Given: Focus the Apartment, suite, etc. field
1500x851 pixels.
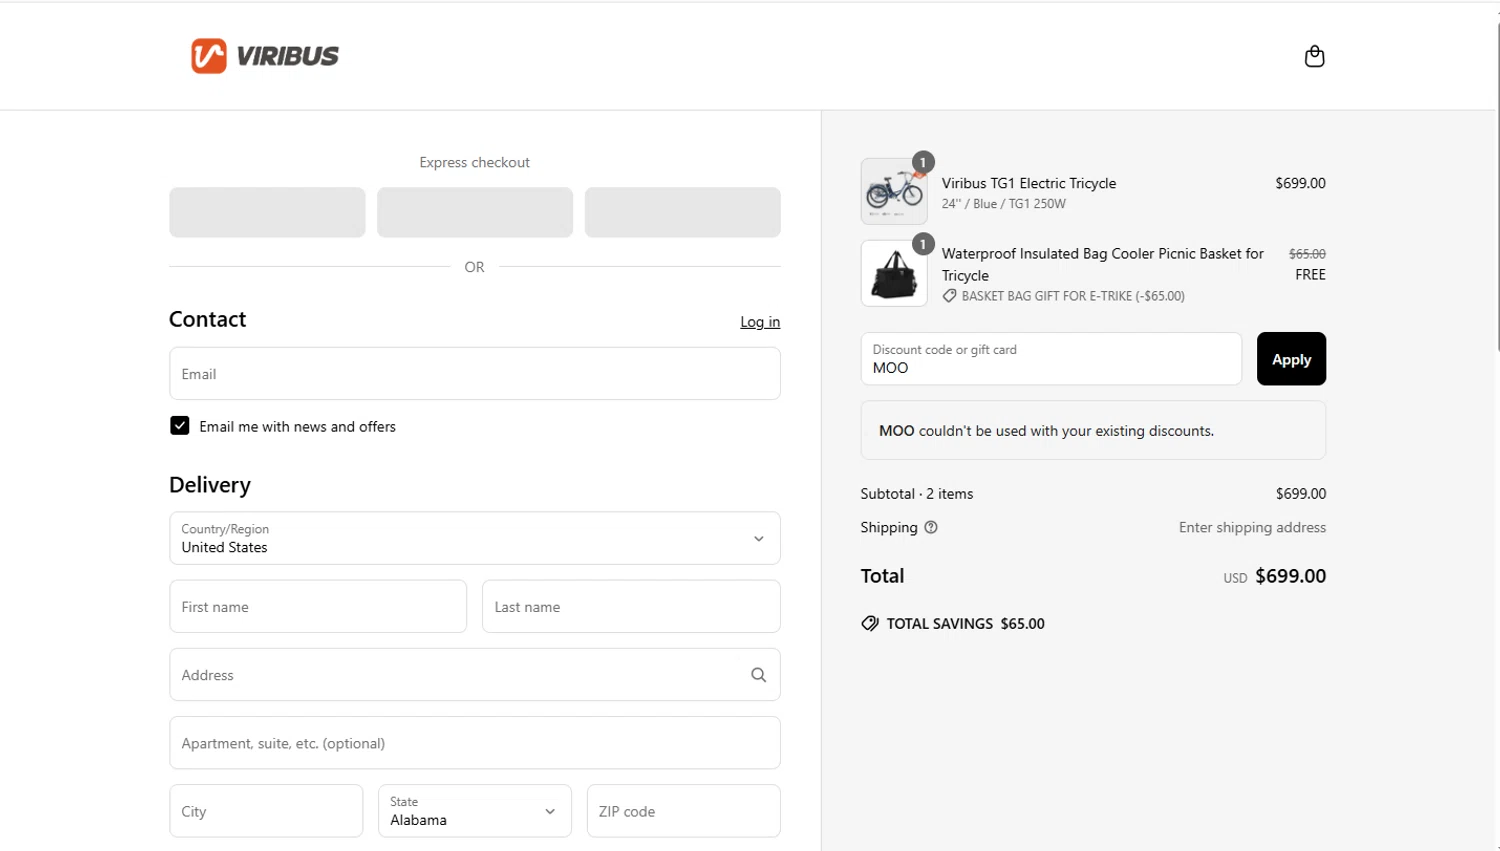Looking at the screenshot, I should (x=475, y=743).
